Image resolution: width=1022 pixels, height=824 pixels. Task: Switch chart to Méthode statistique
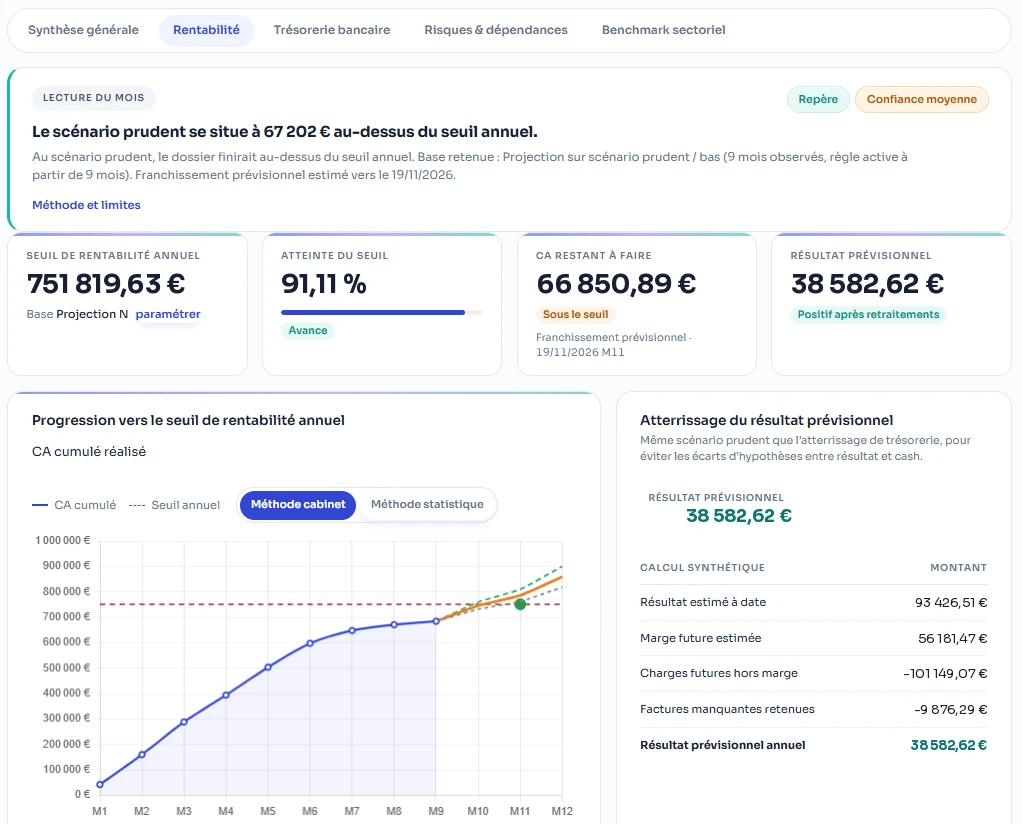[427, 505]
